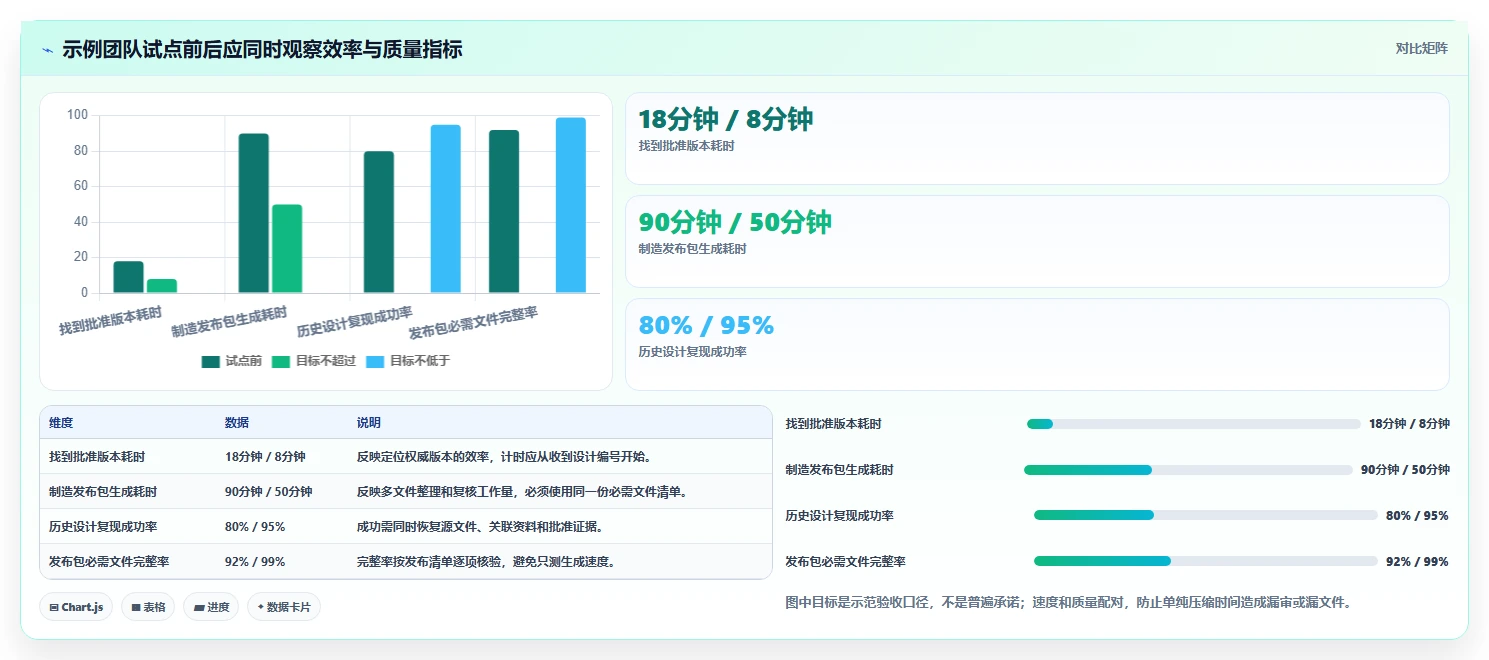Click table cell 历史设计复现成功率
Viewport: 1489px width, 660px height.
pyautogui.click(x=103, y=527)
